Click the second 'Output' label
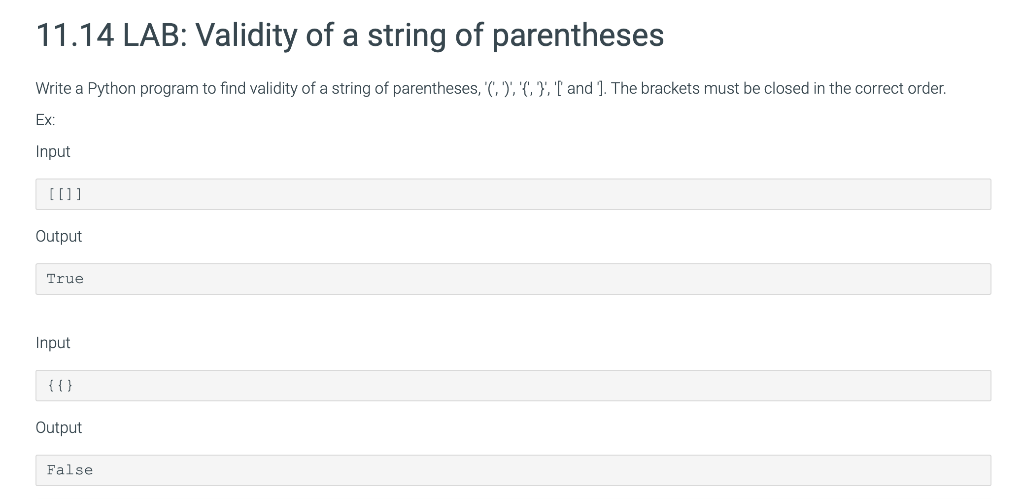 (x=59, y=427)
